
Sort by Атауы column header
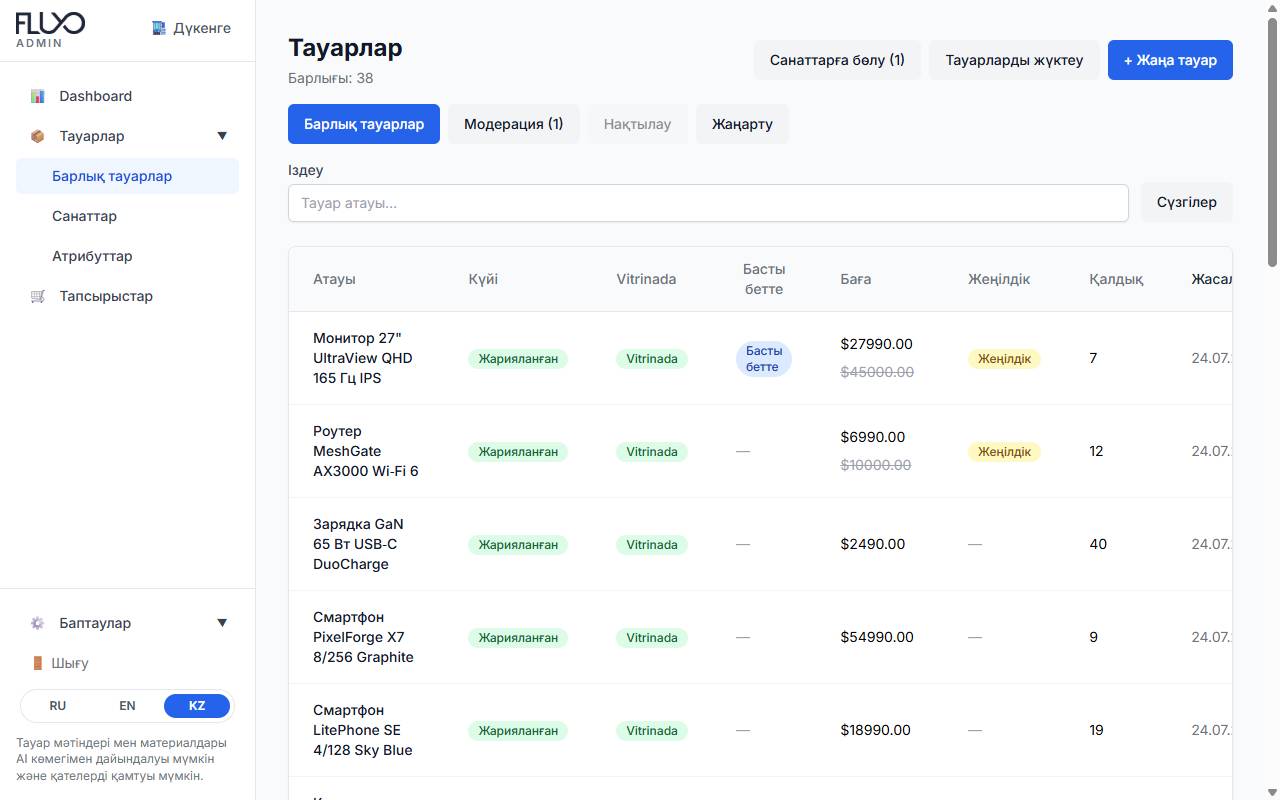334,279
